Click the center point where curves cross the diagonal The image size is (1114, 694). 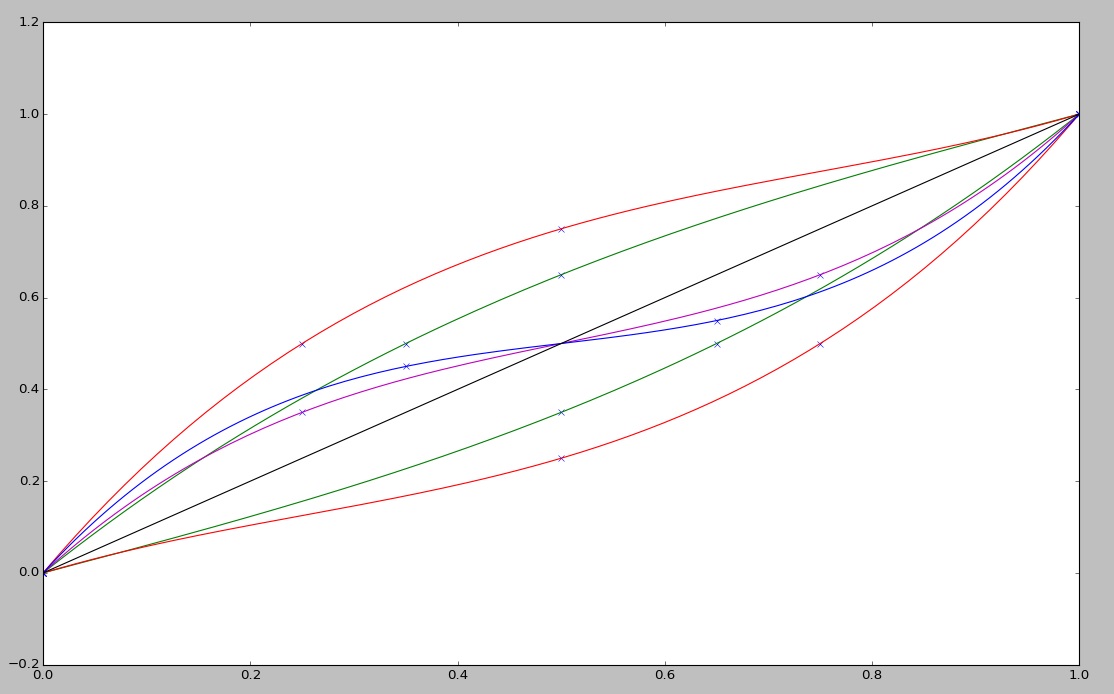(x=561, y=344)
